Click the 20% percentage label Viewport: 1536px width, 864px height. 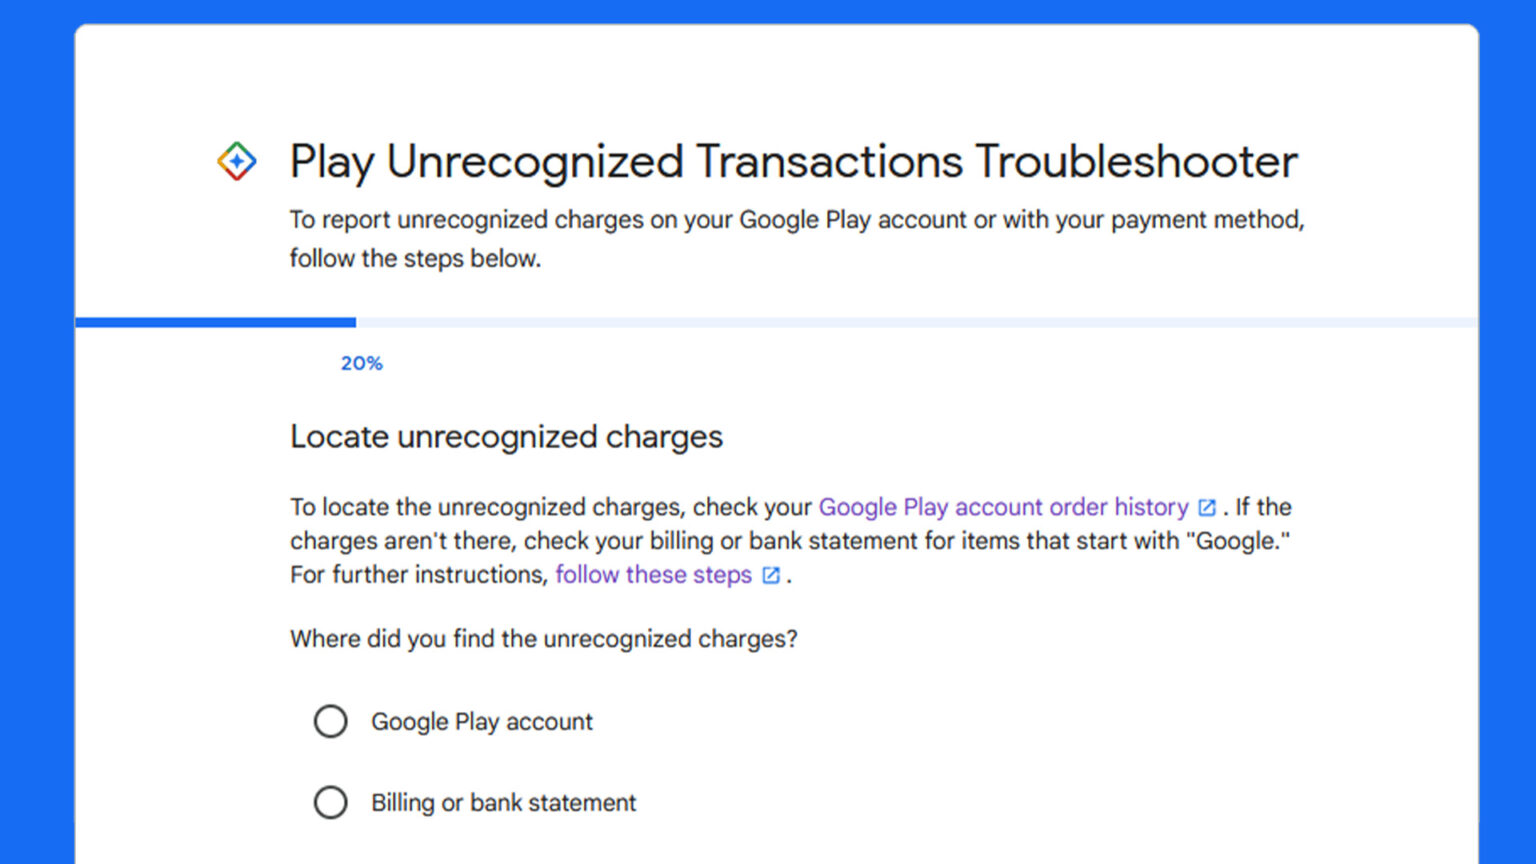[361, 363]
